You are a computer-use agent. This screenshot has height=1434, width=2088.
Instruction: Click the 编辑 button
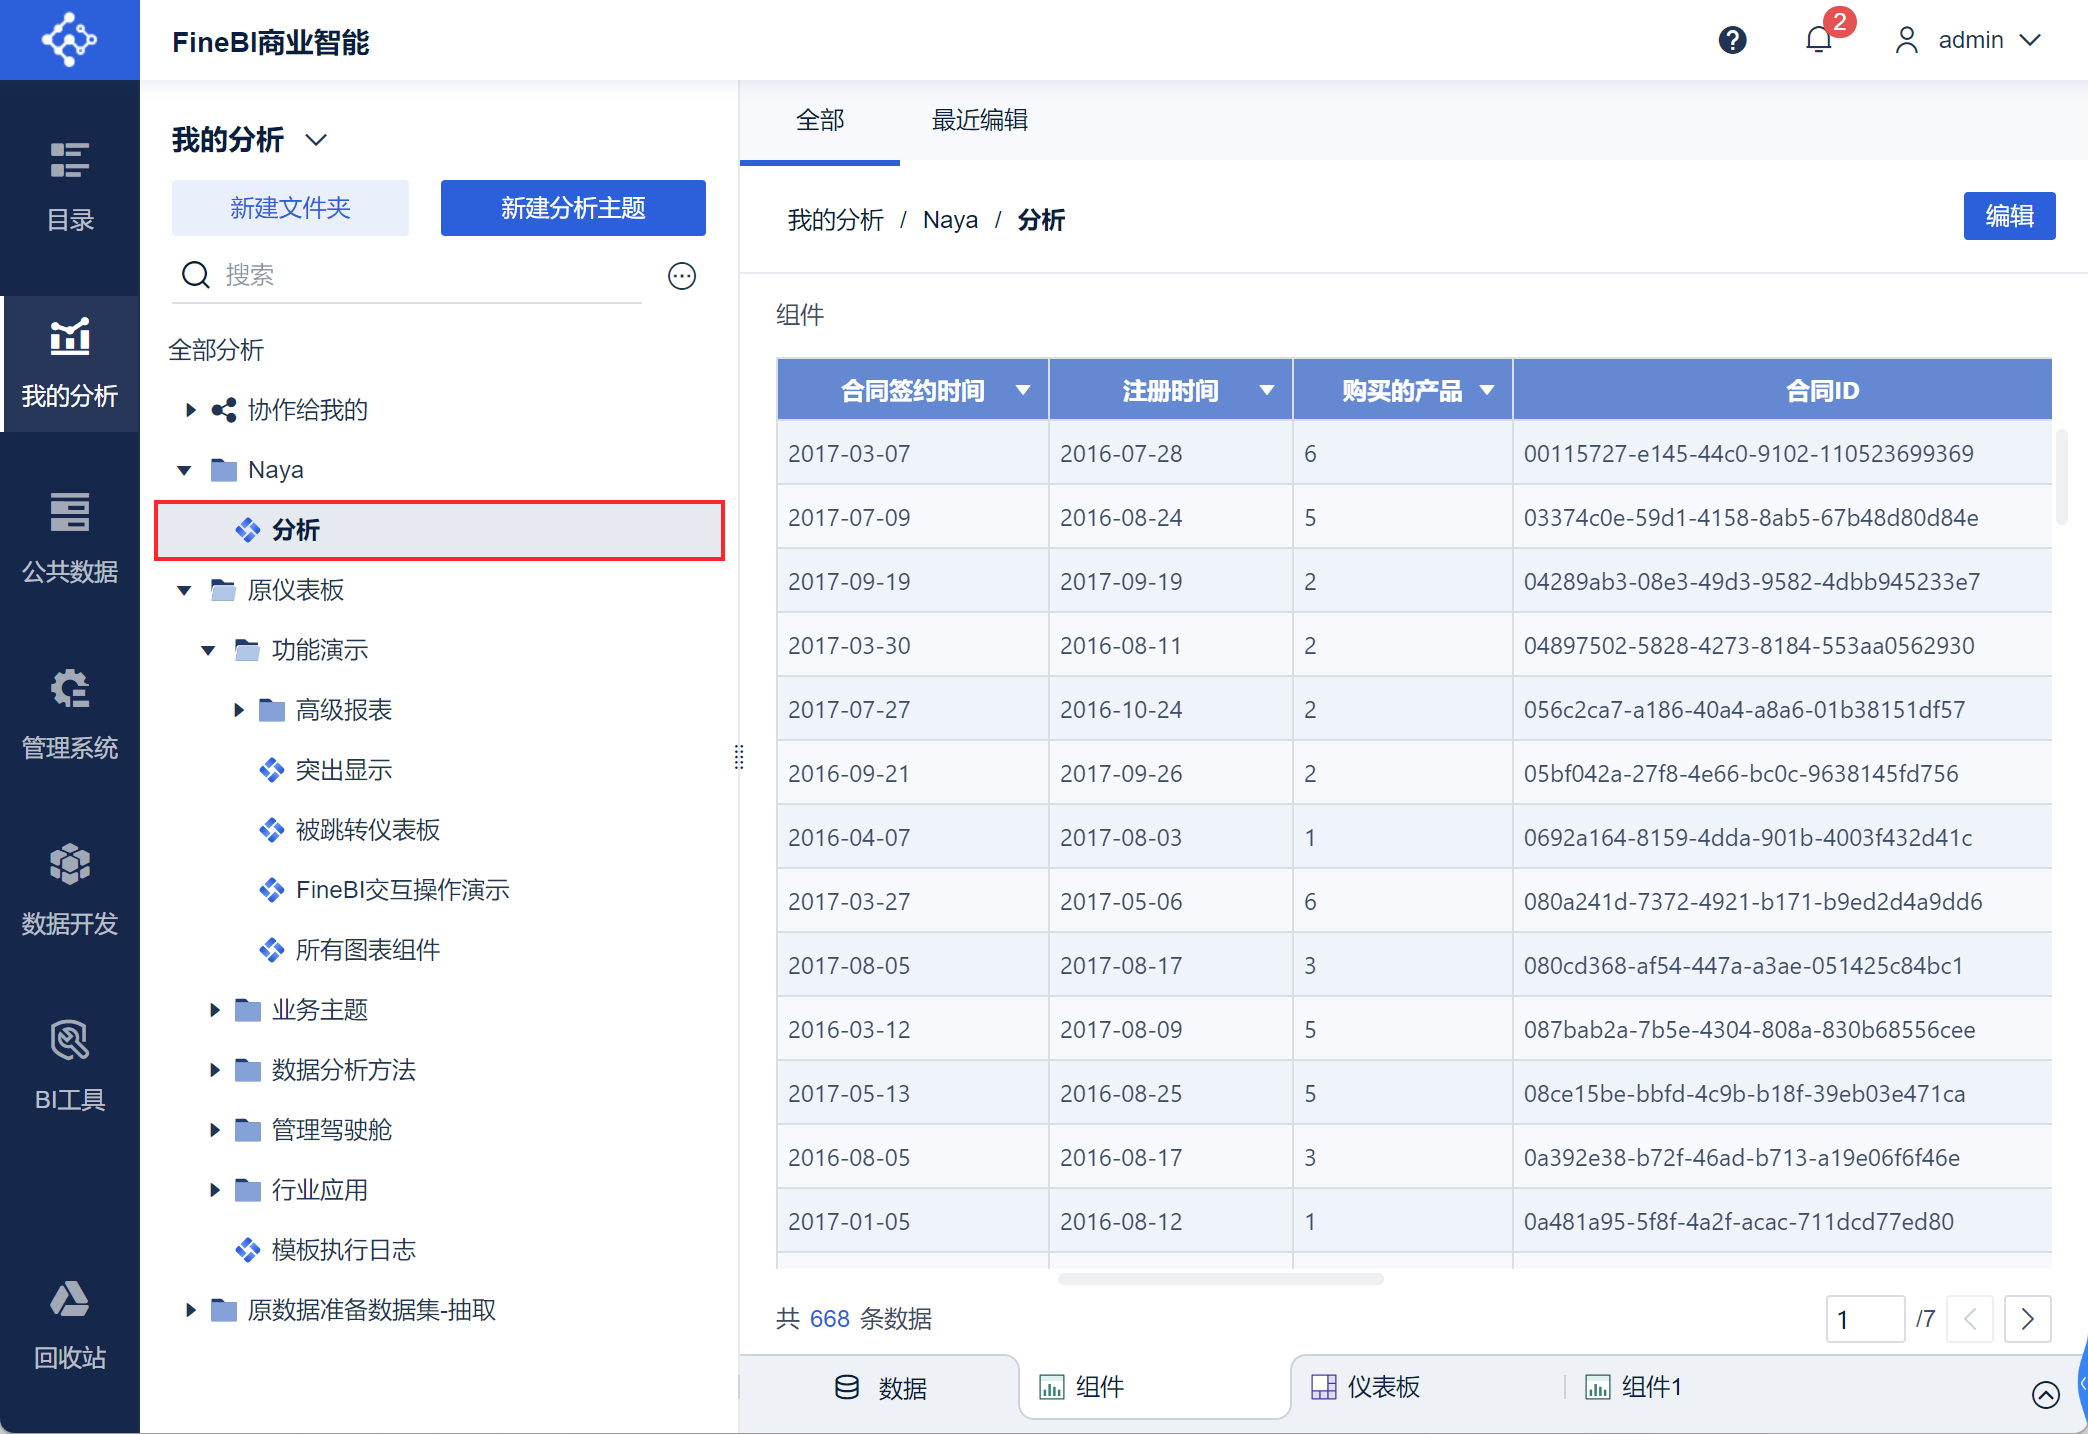(2009, 216)
